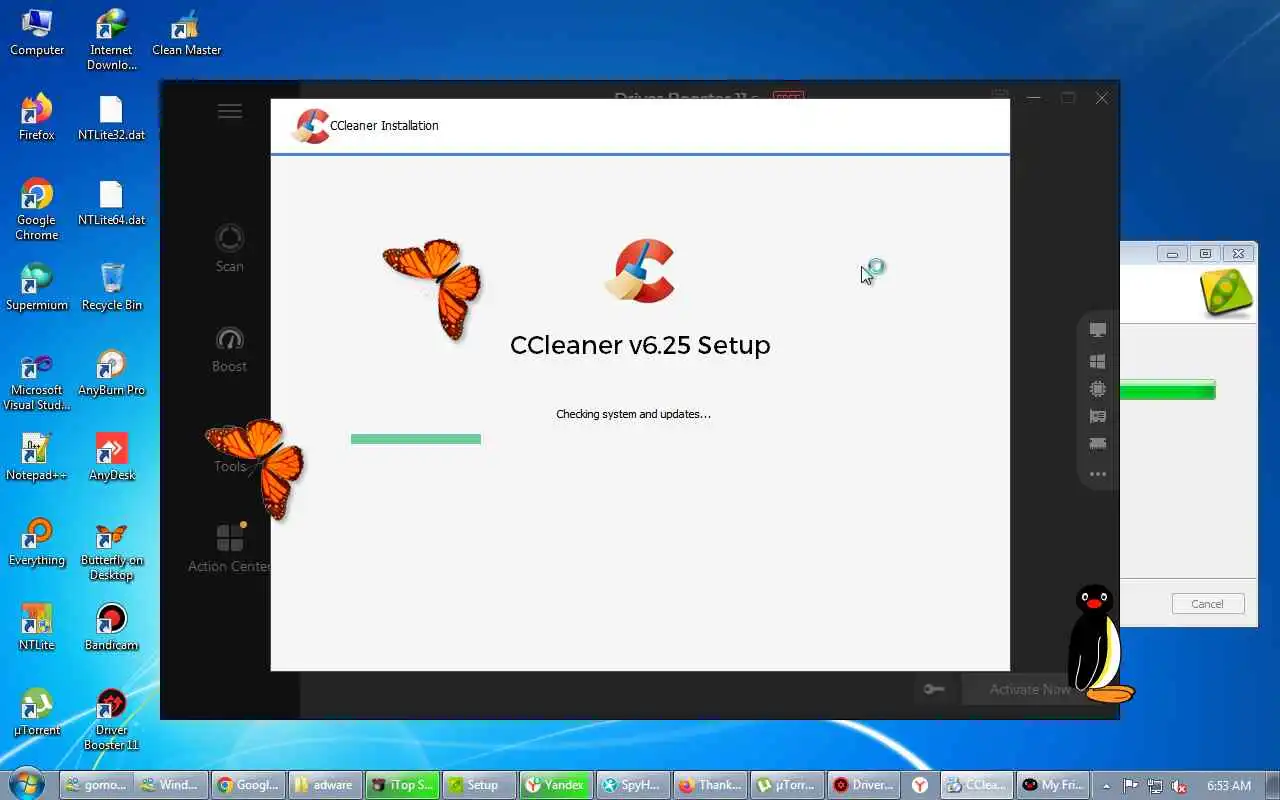
Task: Open the Supermium desktop icon
Action: tap(37, 288)
